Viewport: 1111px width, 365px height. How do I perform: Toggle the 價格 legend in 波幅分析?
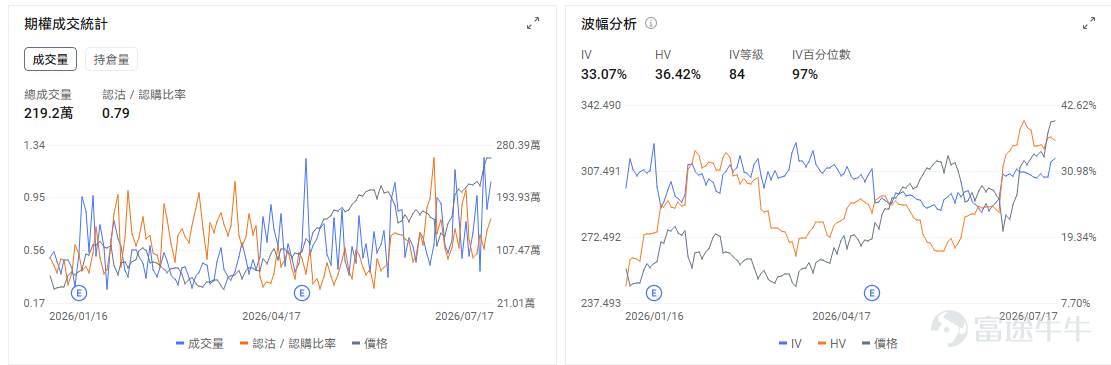point(879,344)
